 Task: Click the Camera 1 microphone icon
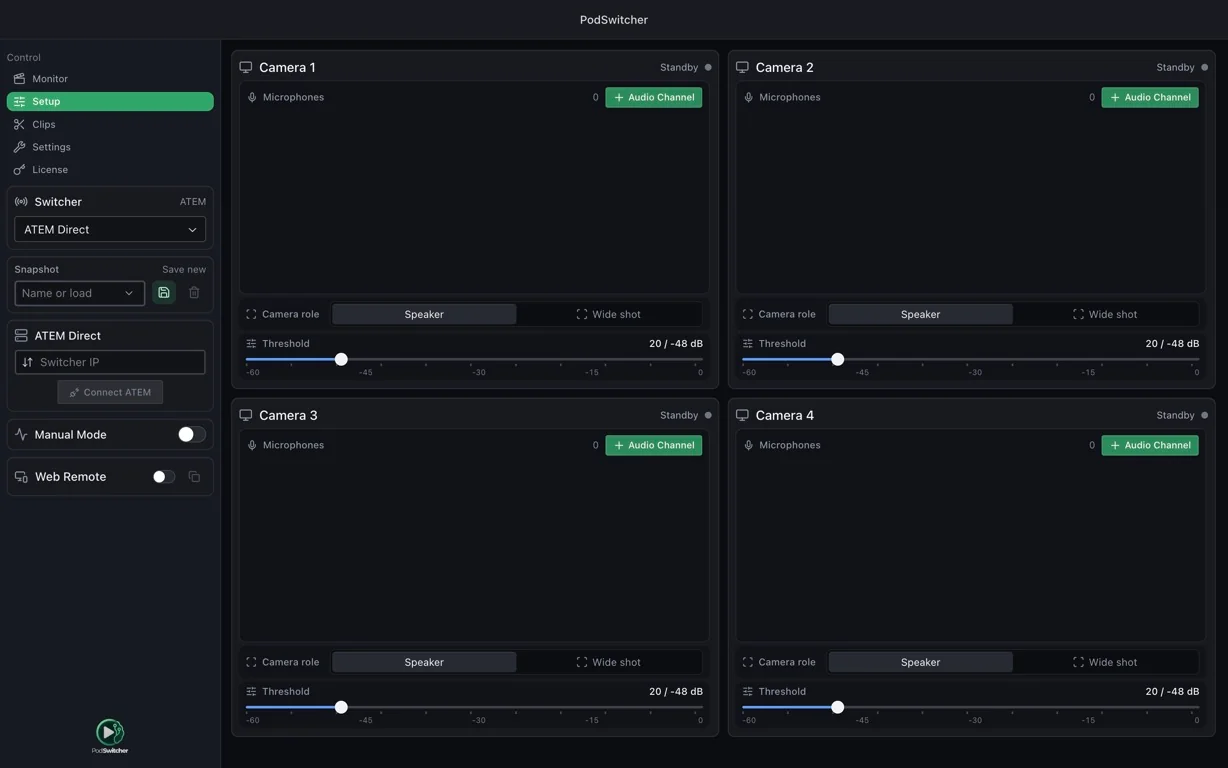coord(252,97)
